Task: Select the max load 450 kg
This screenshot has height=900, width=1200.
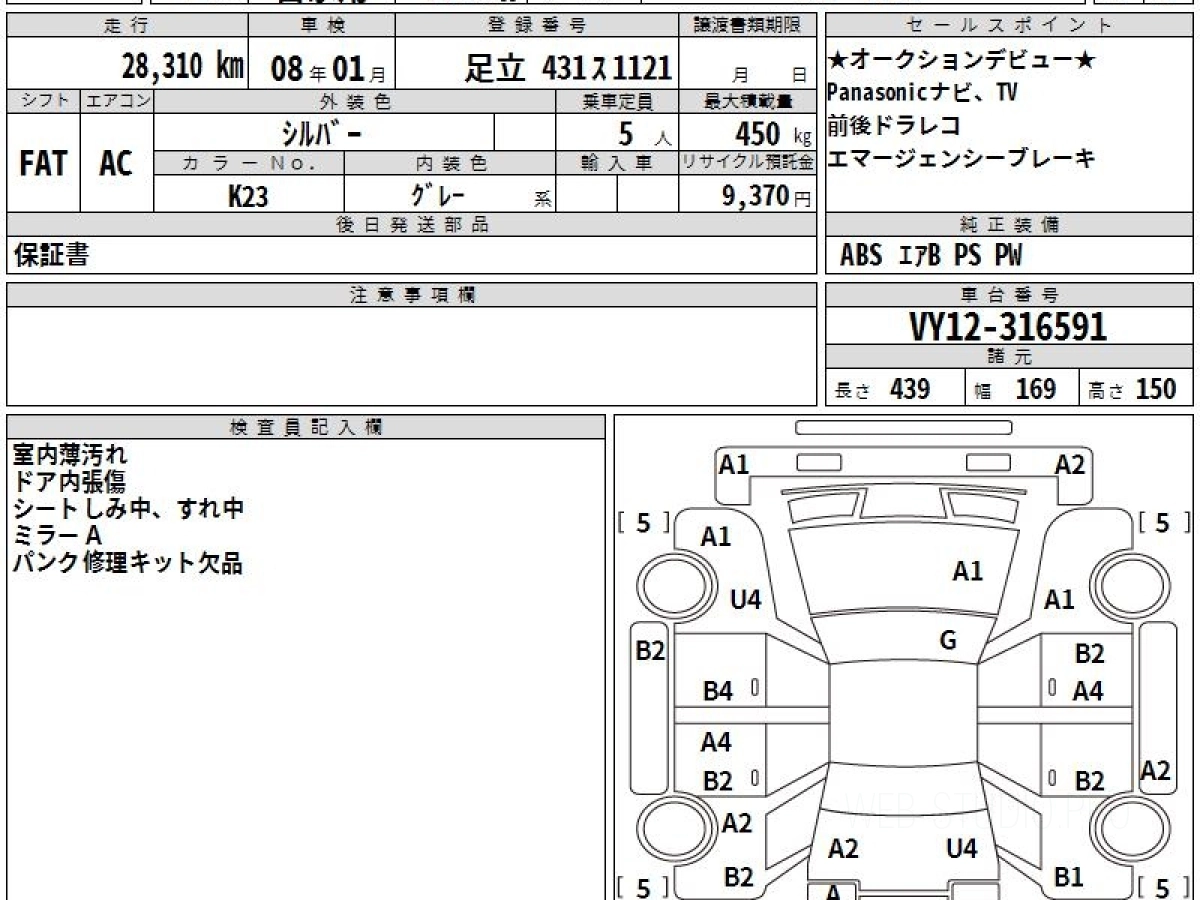Action: coord(773,133)
